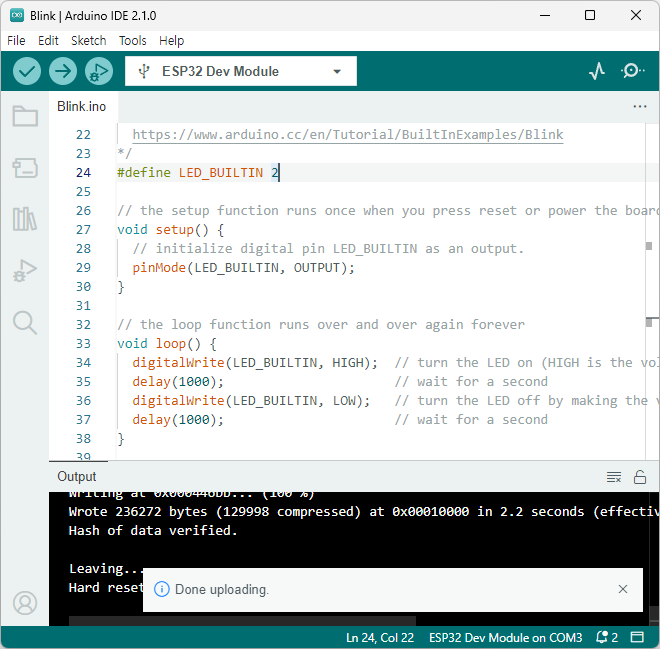This screenshot has height=649, width=660.
Task: Click the setup function comment on line 26
Action: click(387, 210)
